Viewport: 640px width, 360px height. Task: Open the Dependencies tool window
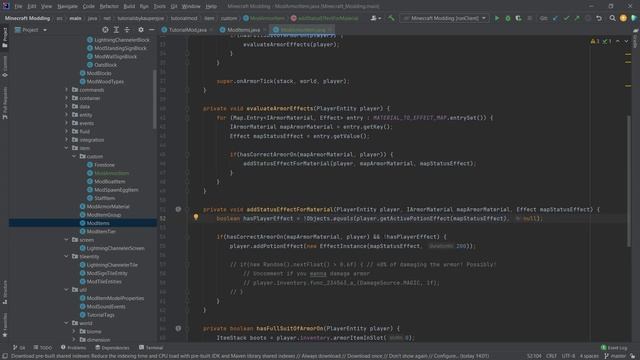coord(112,348)
